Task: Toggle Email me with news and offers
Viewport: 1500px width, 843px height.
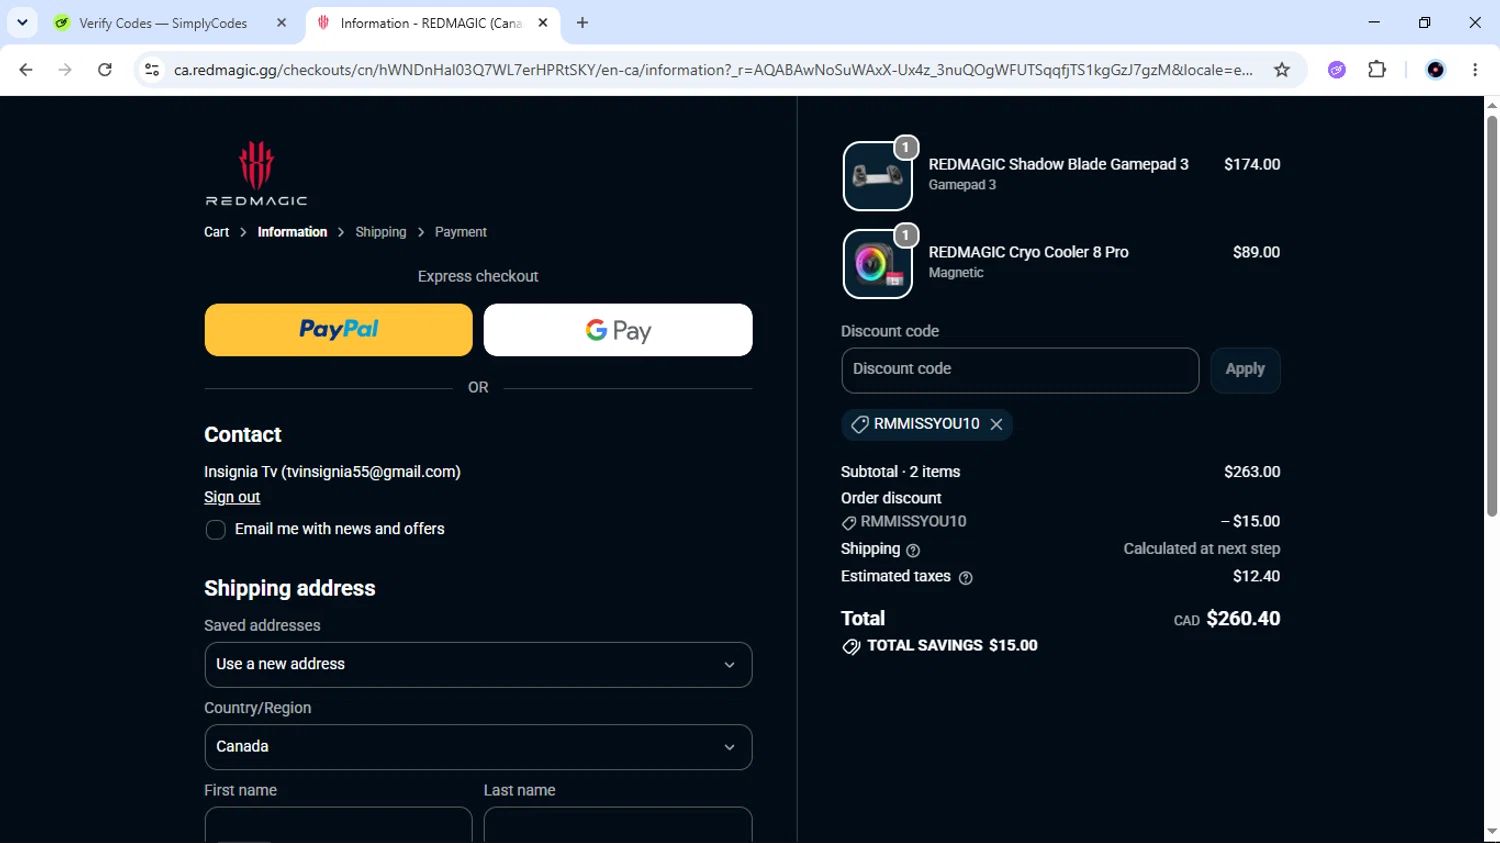Action: (x=215, y=530)
